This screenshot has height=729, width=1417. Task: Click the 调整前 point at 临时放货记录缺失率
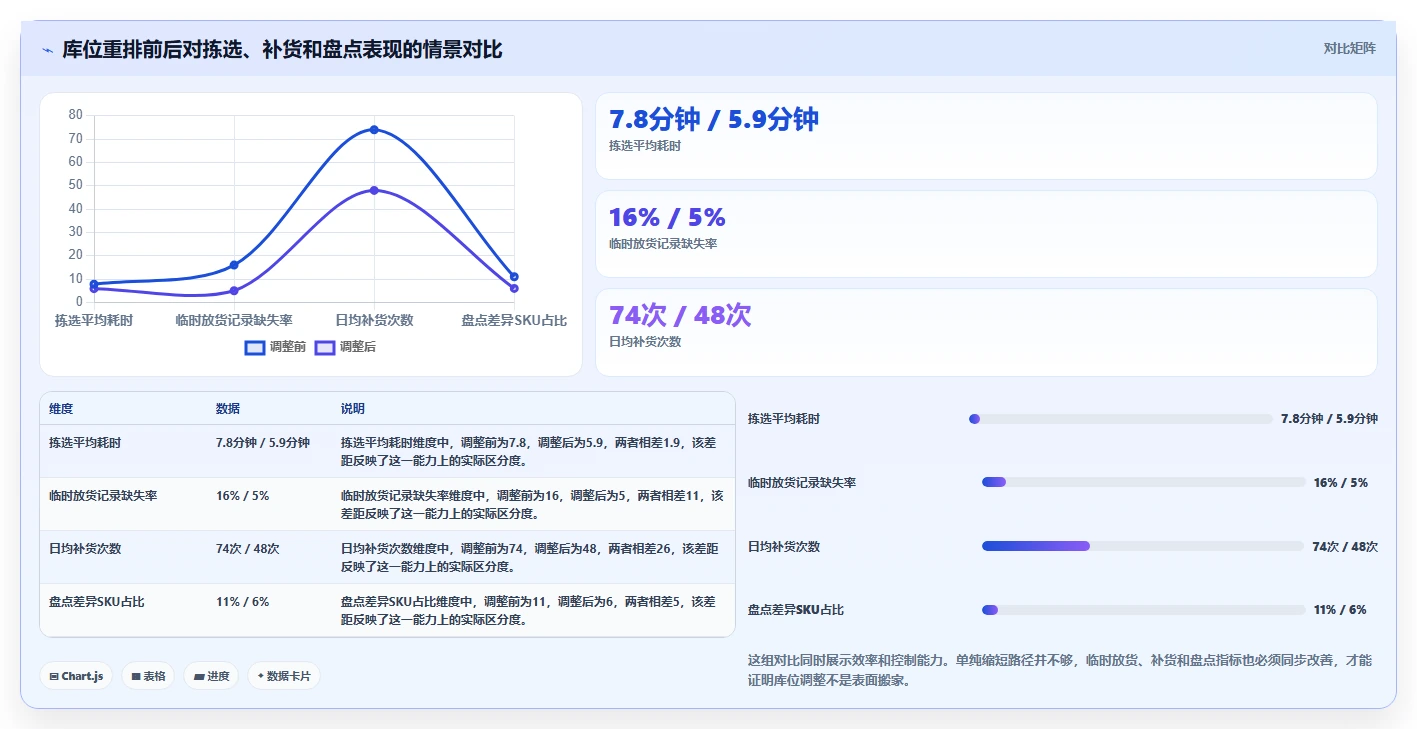point(234,265)
